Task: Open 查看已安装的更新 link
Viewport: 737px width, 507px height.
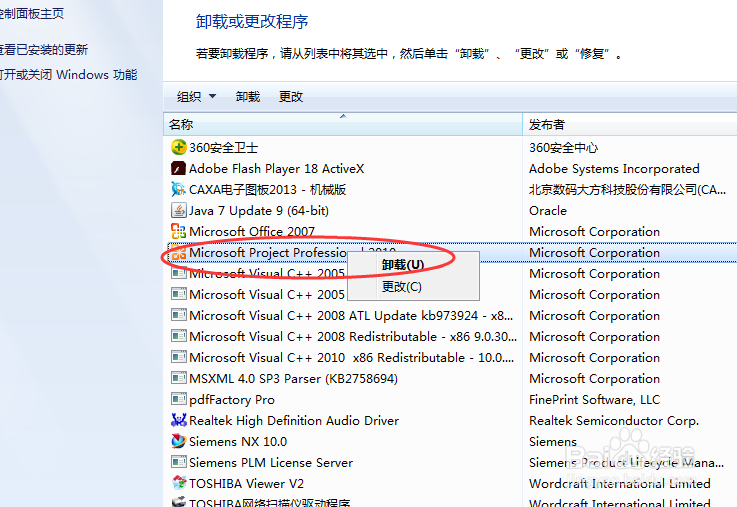Action: click(43, 49)
